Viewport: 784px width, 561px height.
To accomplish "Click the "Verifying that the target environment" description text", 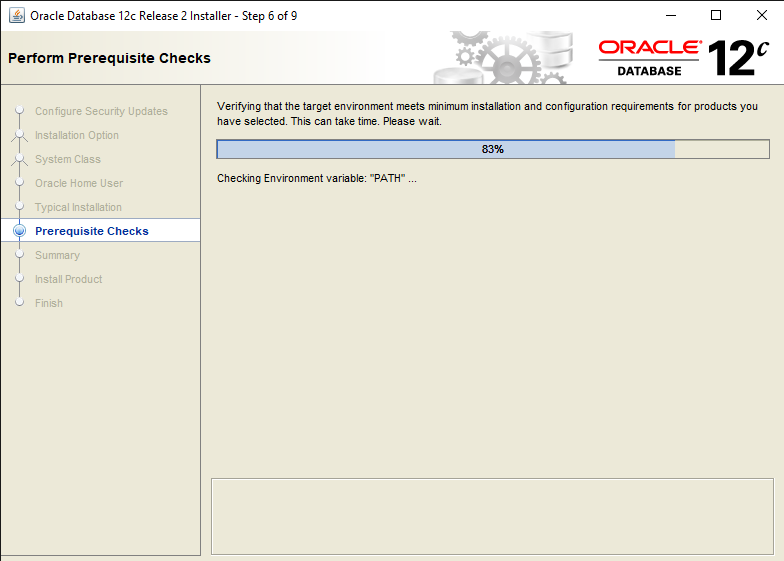I will (x=487, y=114).
